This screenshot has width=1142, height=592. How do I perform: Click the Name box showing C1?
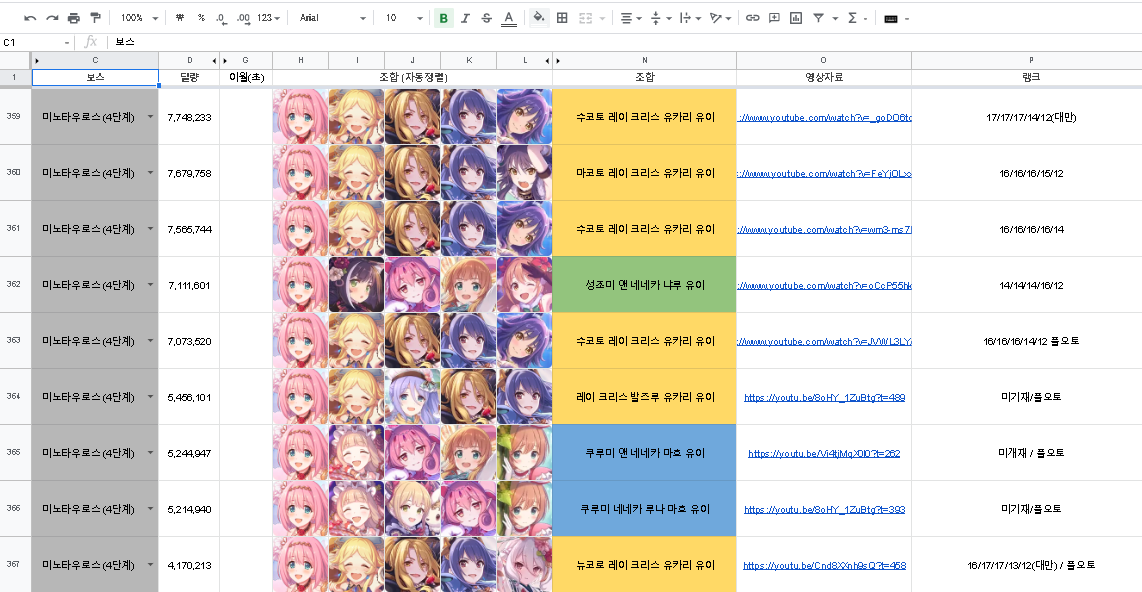pos(36,42)
